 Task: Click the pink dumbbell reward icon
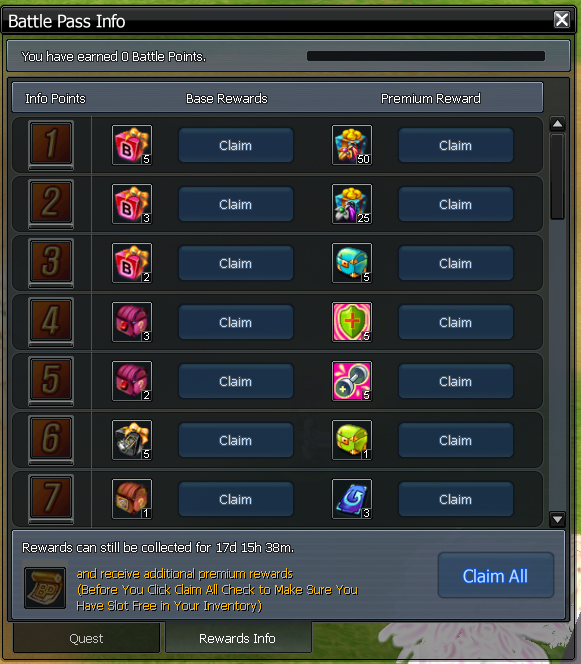[352, 381]
